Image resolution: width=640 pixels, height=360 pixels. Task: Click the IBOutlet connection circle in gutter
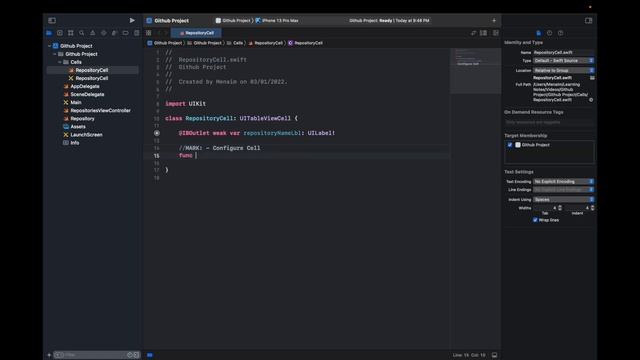tap(157, 133)
